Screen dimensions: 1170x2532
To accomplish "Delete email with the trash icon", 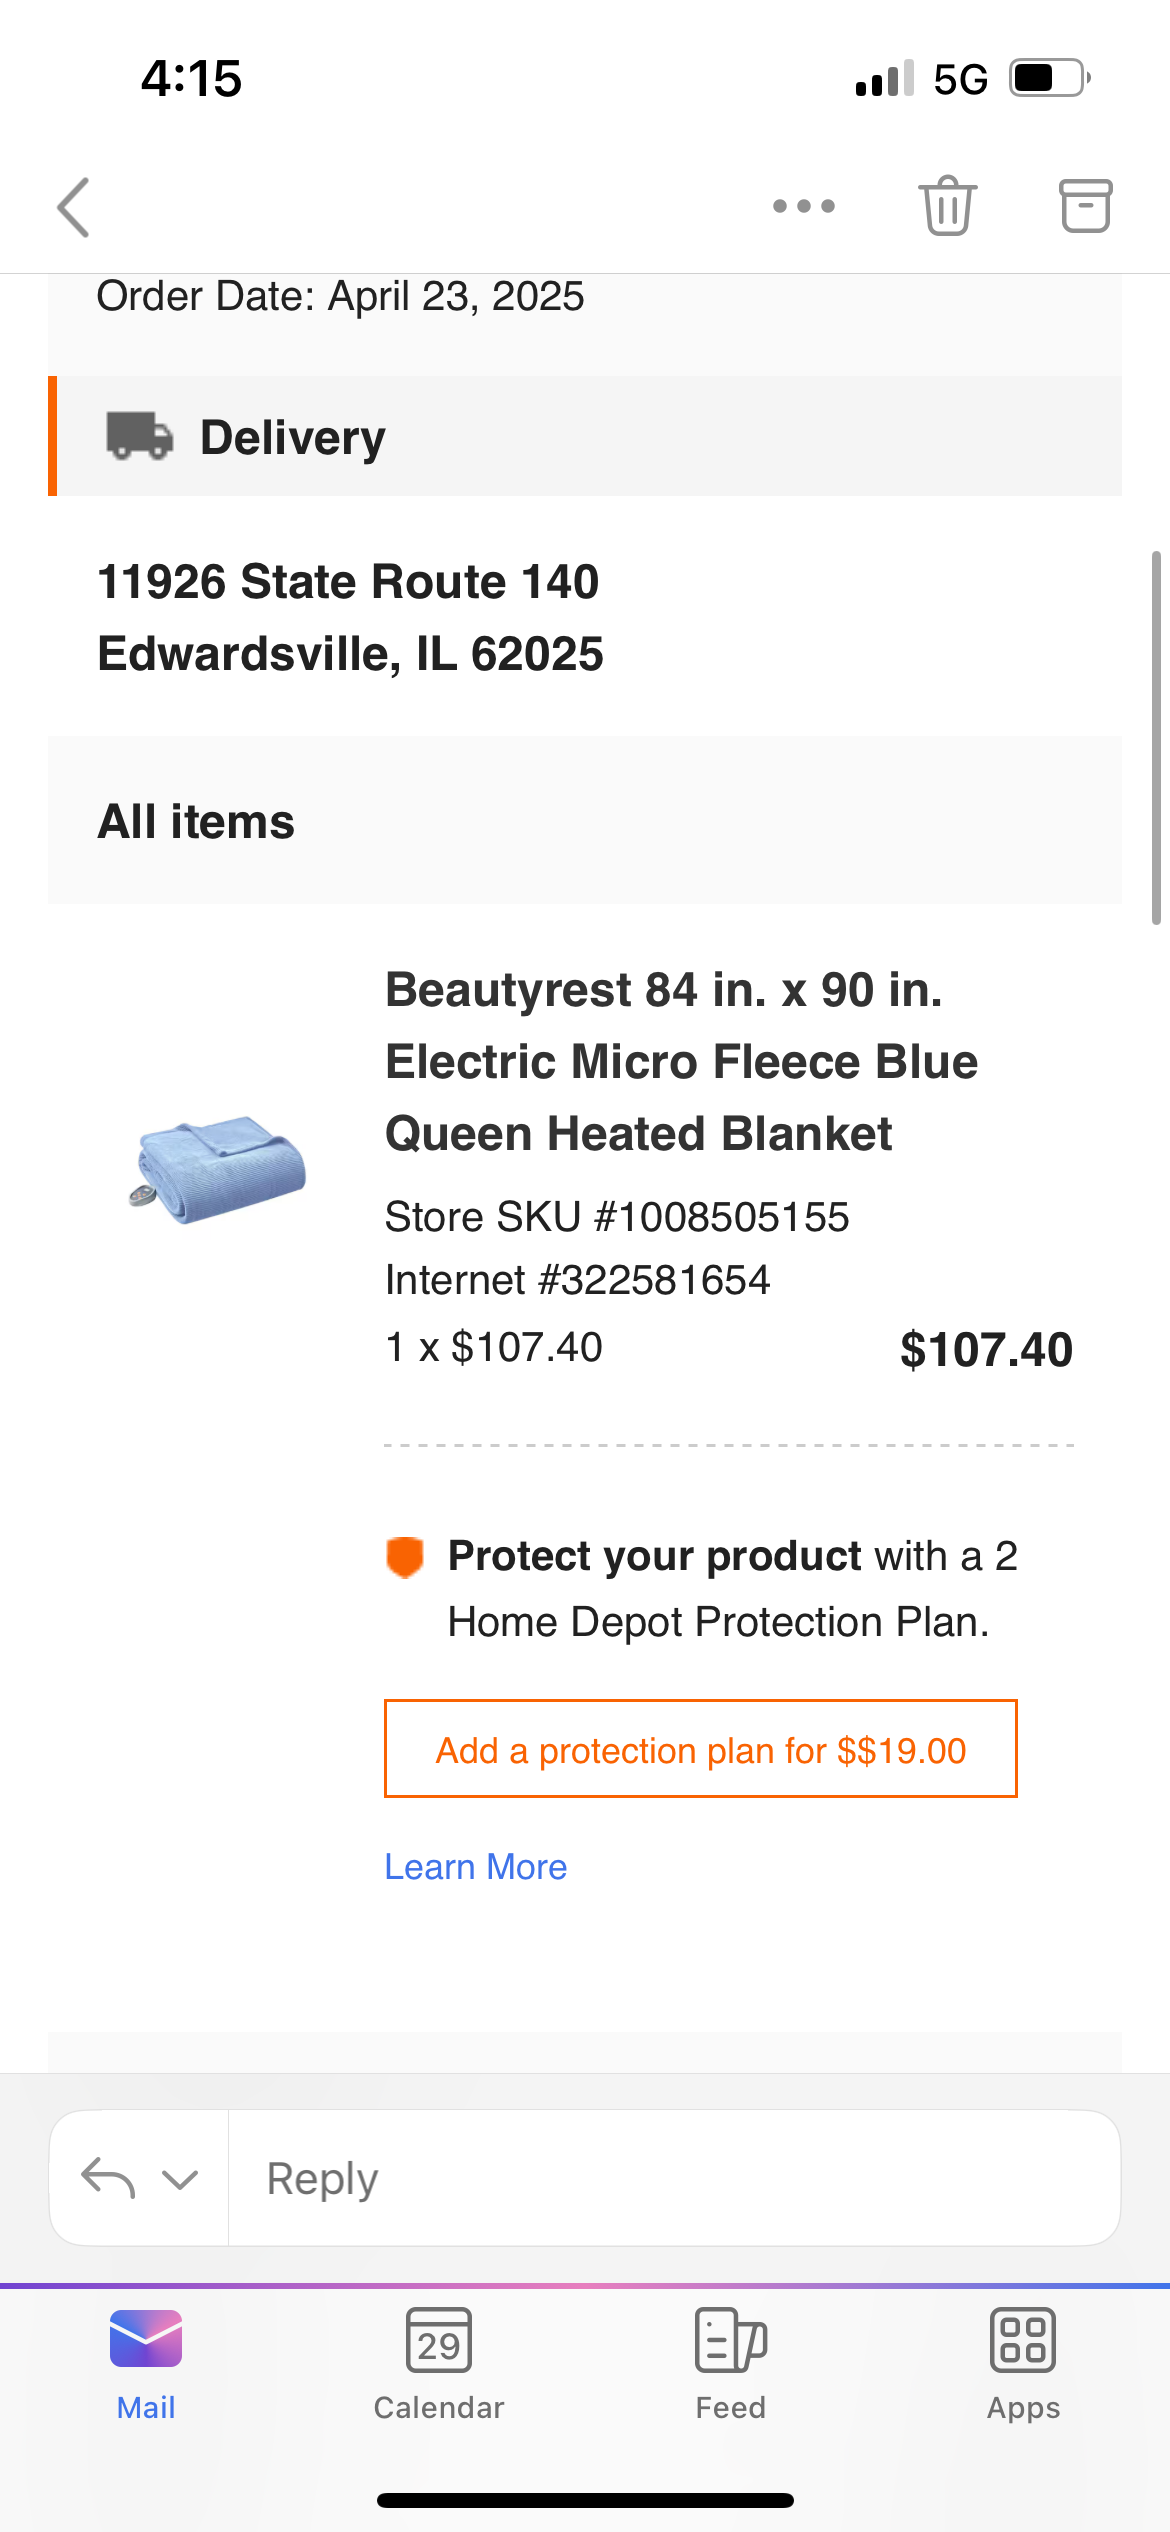I will point(947,206).
